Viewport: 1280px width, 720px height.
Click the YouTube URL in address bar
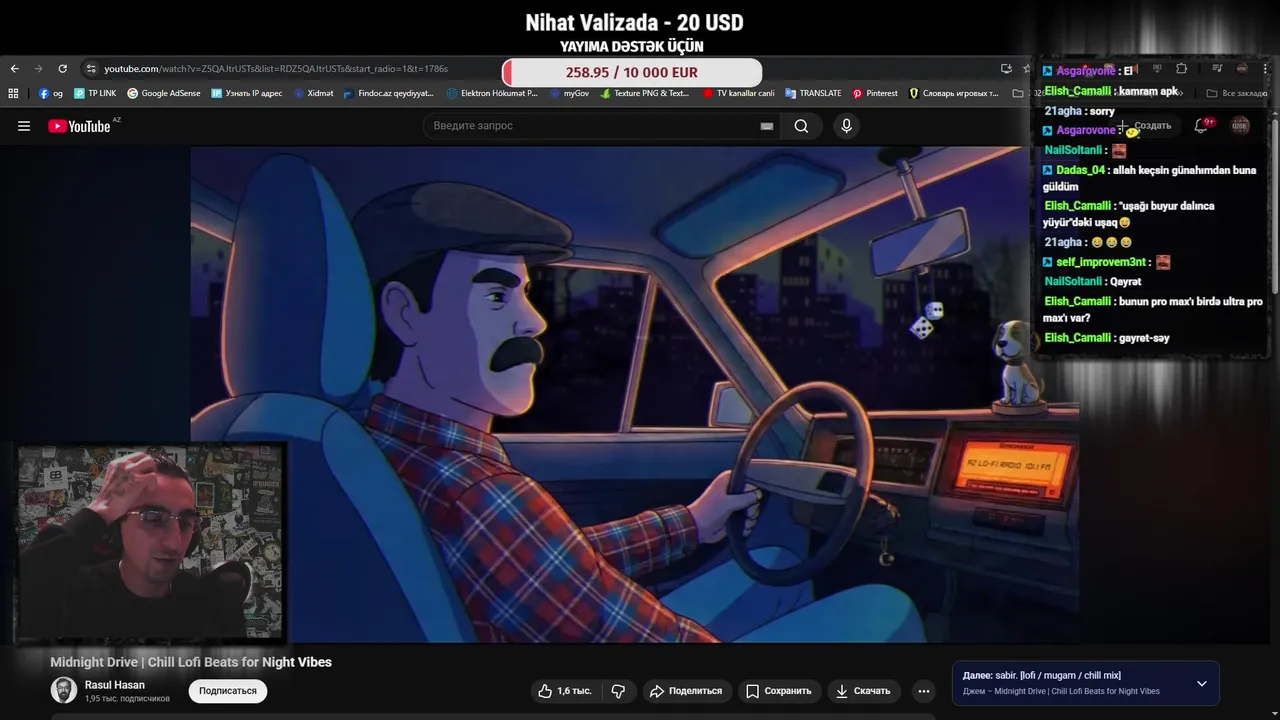(x=276, y=69)
